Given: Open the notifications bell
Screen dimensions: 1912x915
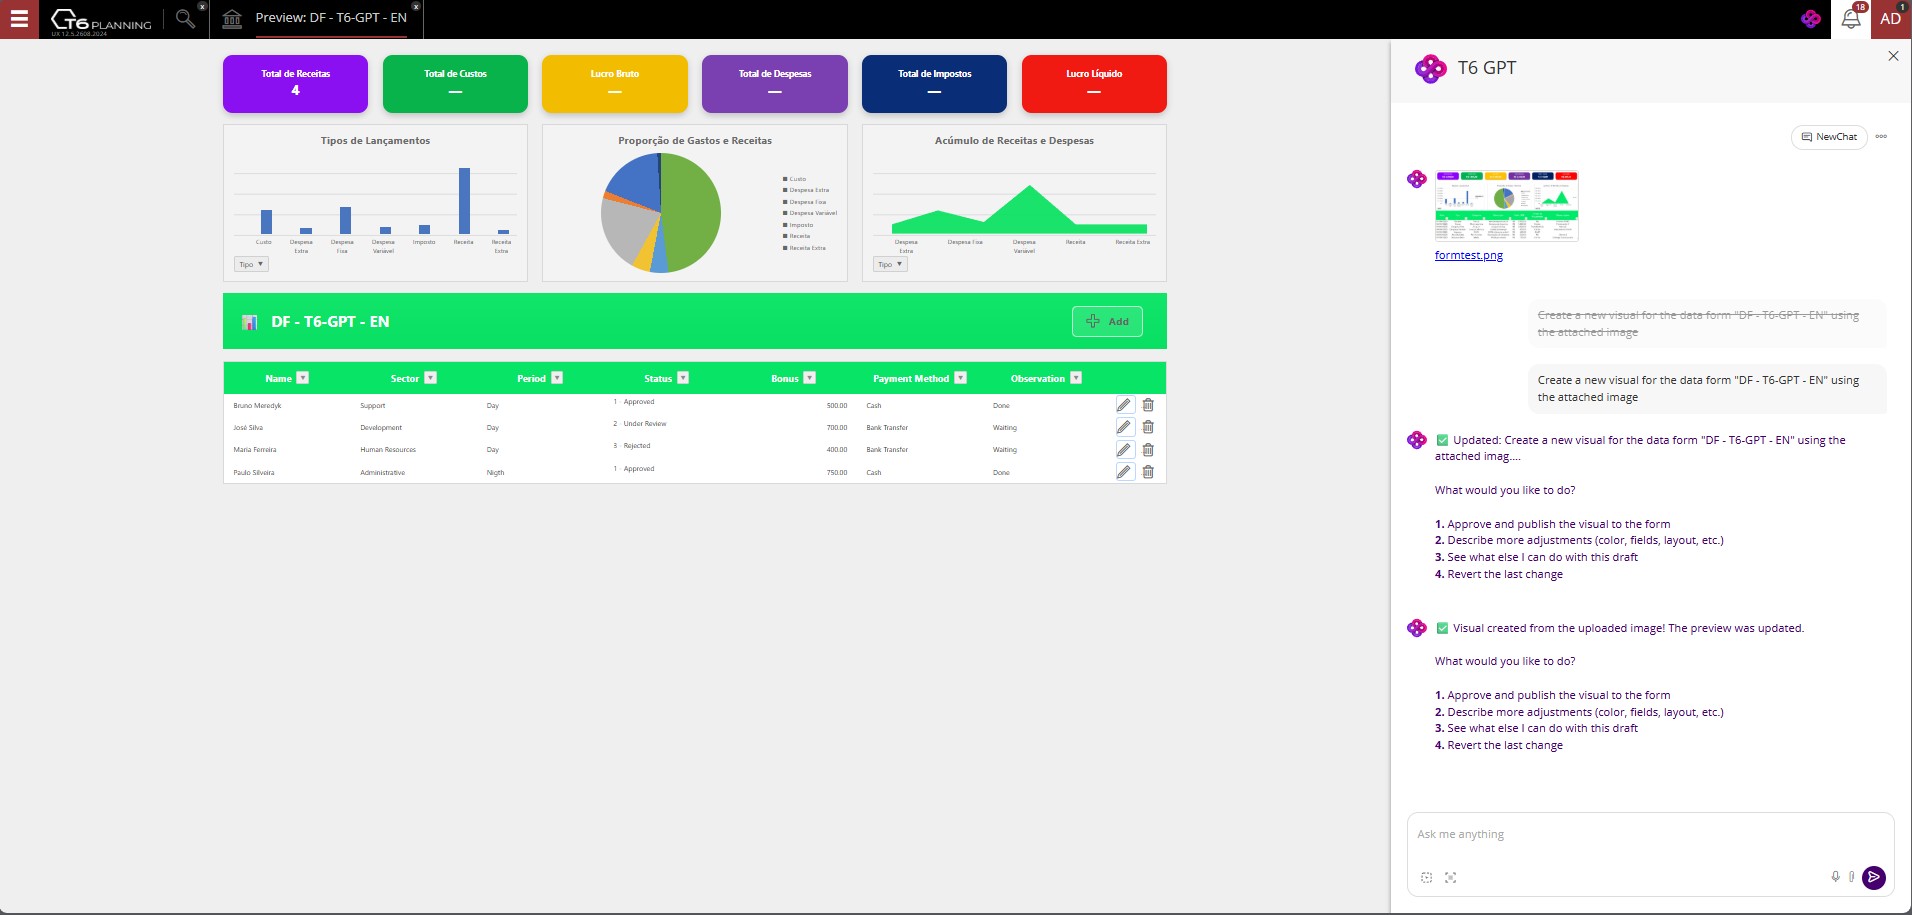Looking at the screenshot, I should (1851, 19).
